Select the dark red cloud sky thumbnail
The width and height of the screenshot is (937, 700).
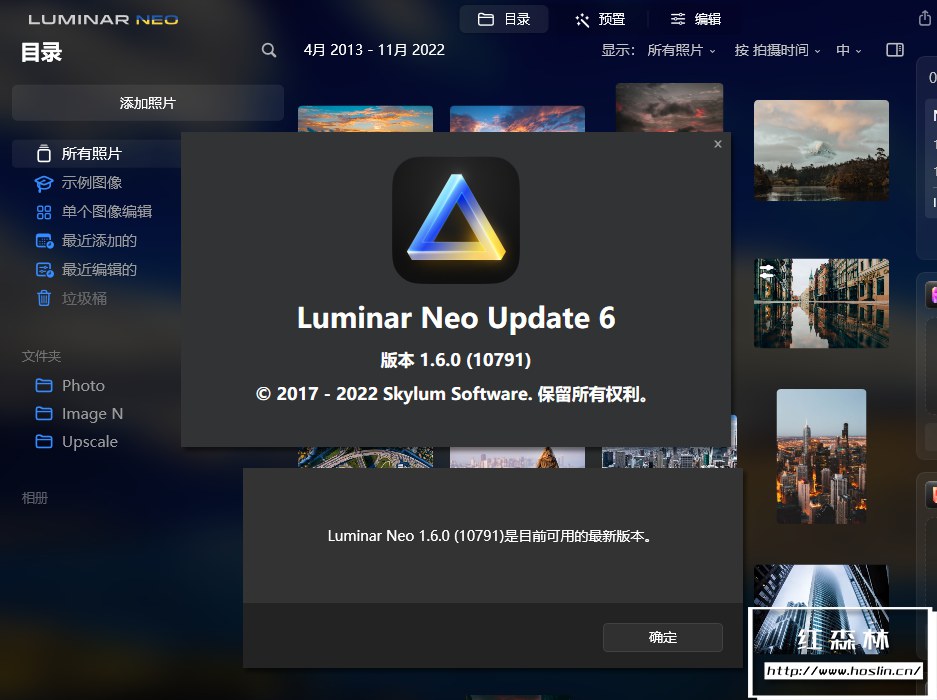click(x=669, y=108)
